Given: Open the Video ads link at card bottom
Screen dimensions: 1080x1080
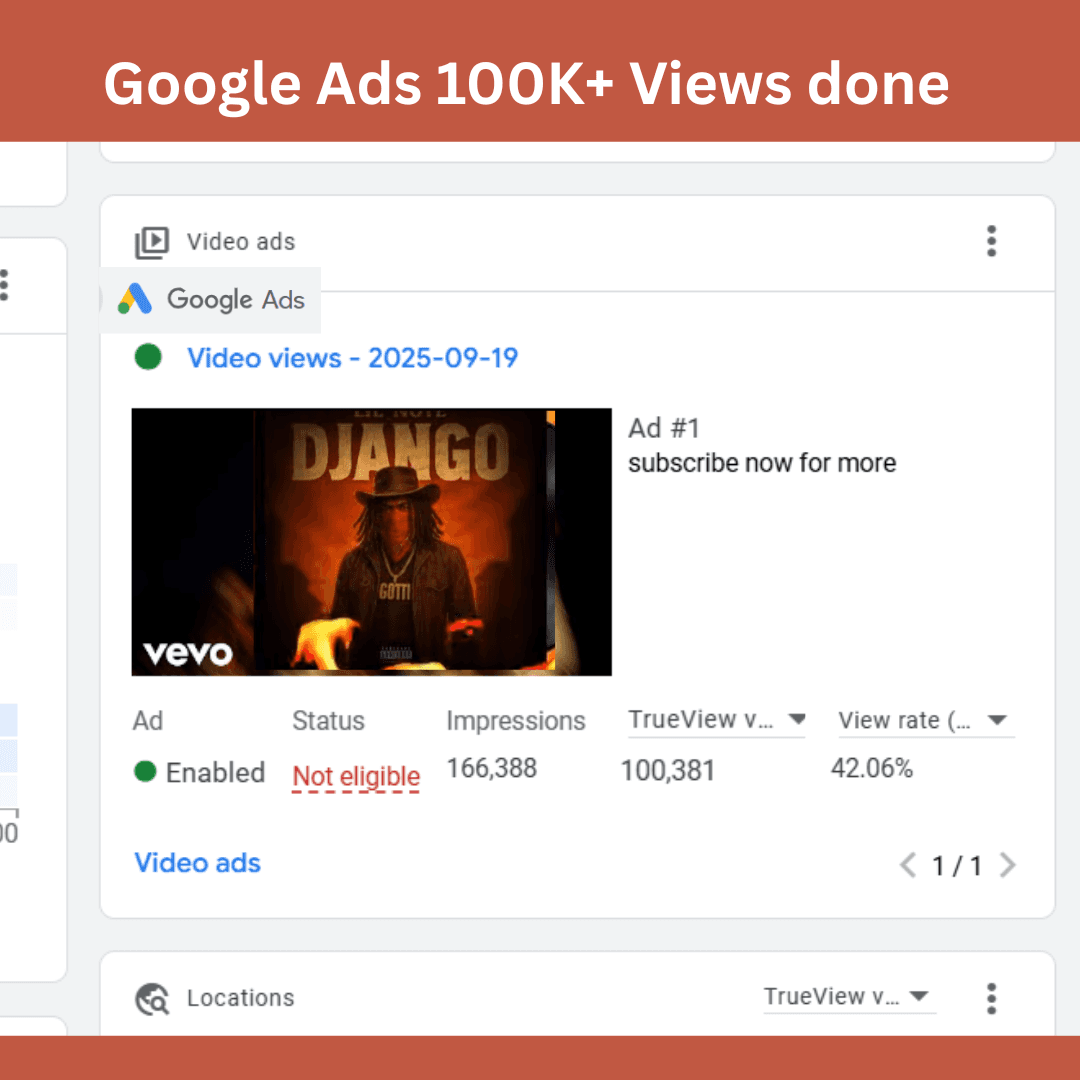Looking at the screenshot, I should [x=198, y=863].
